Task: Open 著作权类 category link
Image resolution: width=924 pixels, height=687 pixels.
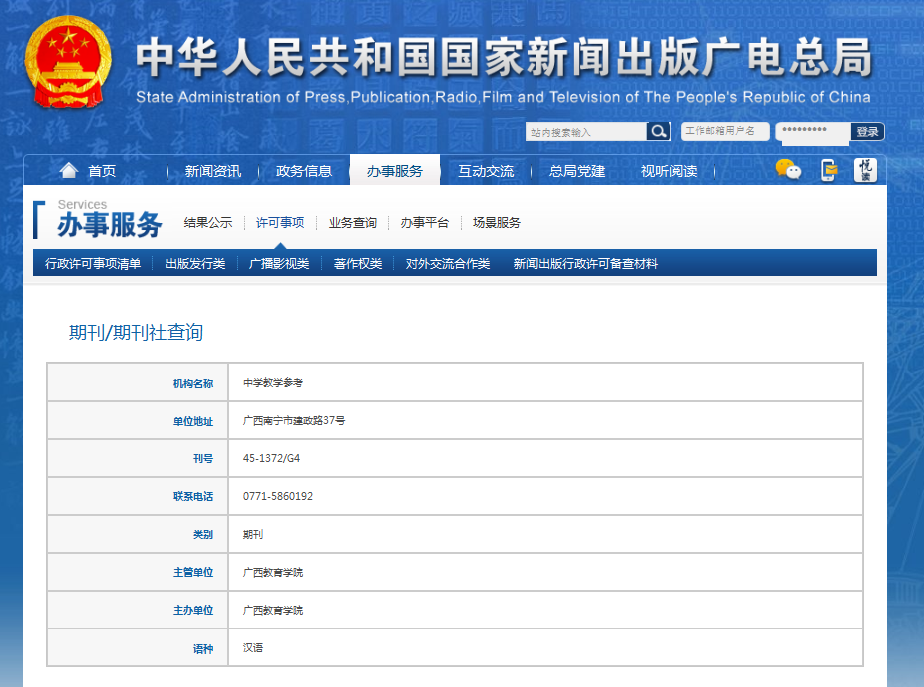Action: 358,263
